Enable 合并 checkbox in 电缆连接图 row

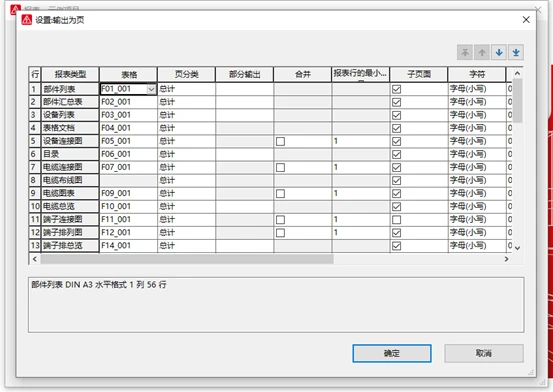pos(280,168)
